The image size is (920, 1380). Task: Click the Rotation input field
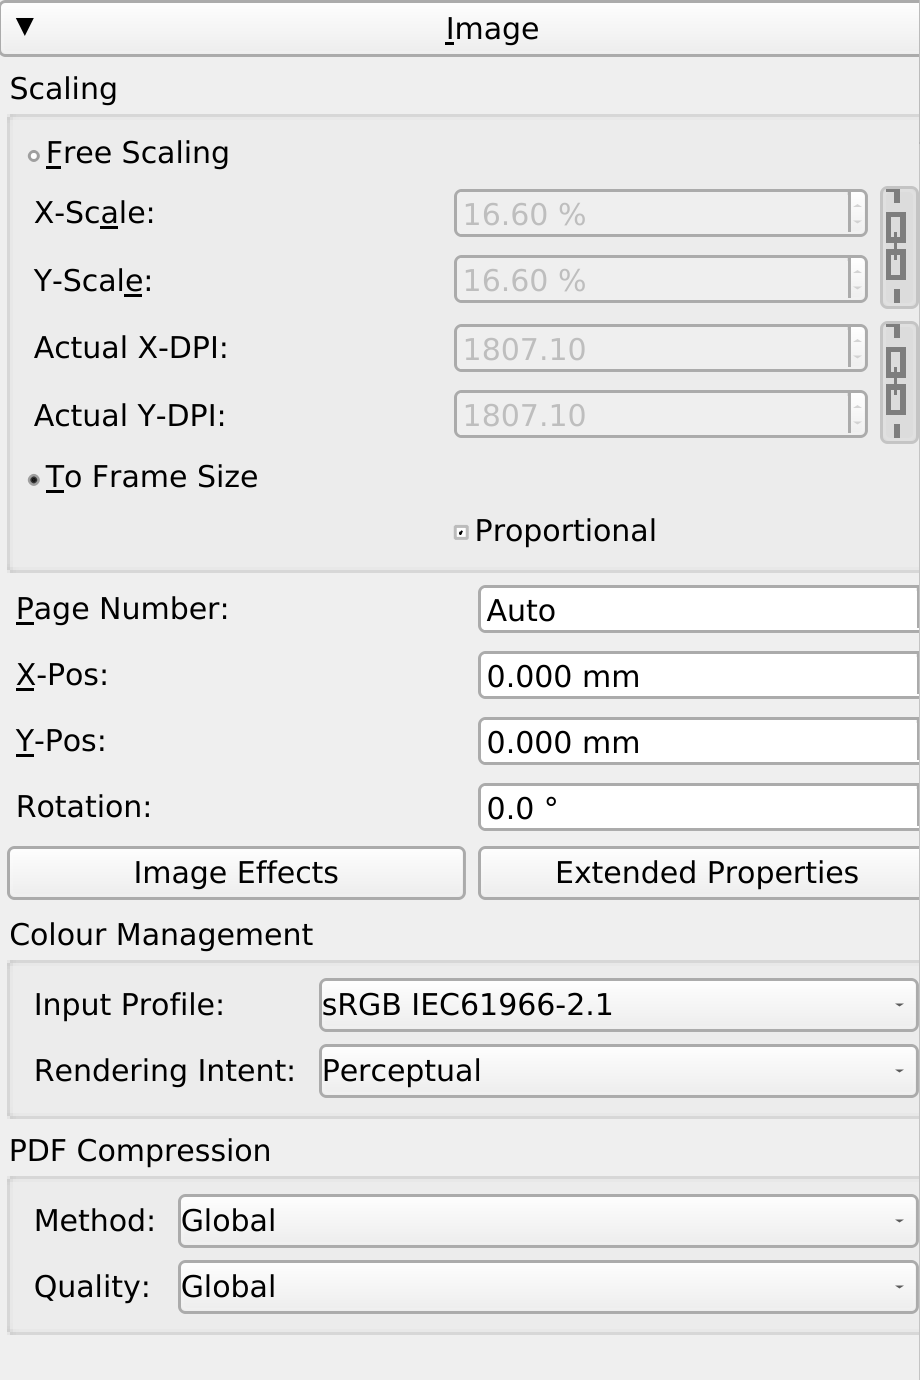697,808
